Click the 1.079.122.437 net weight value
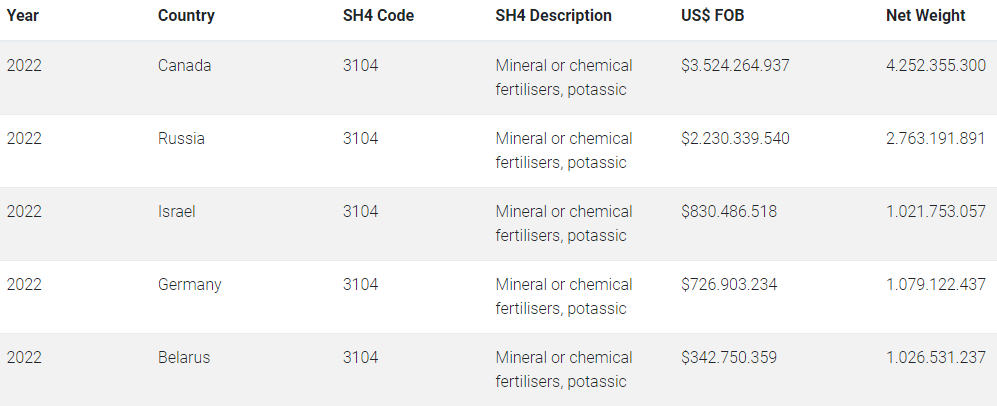 pyautogui.click(x=935, y=285)
